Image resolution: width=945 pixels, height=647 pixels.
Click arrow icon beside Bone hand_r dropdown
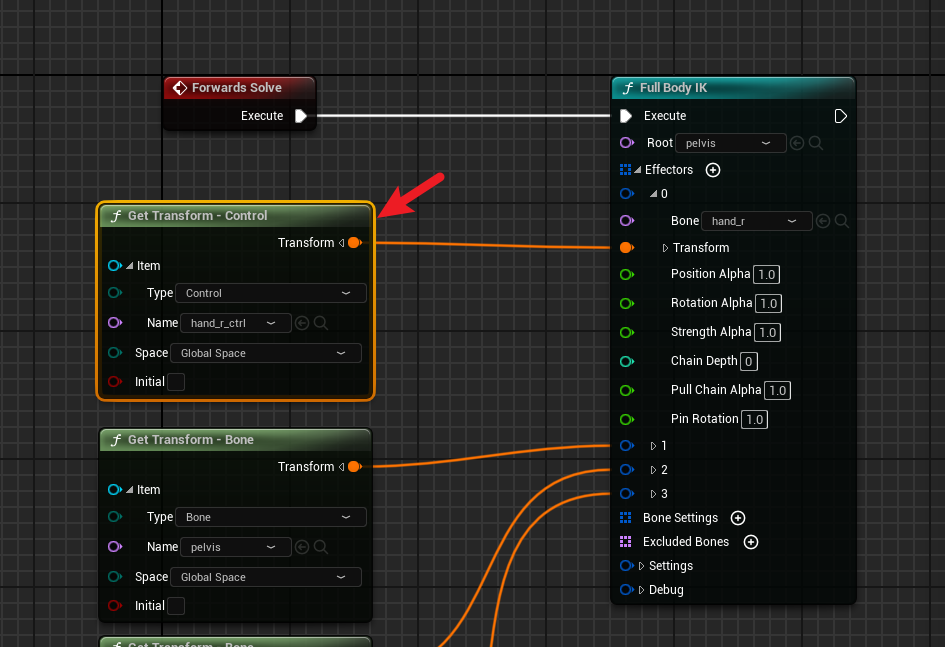[x=823, y=221]
